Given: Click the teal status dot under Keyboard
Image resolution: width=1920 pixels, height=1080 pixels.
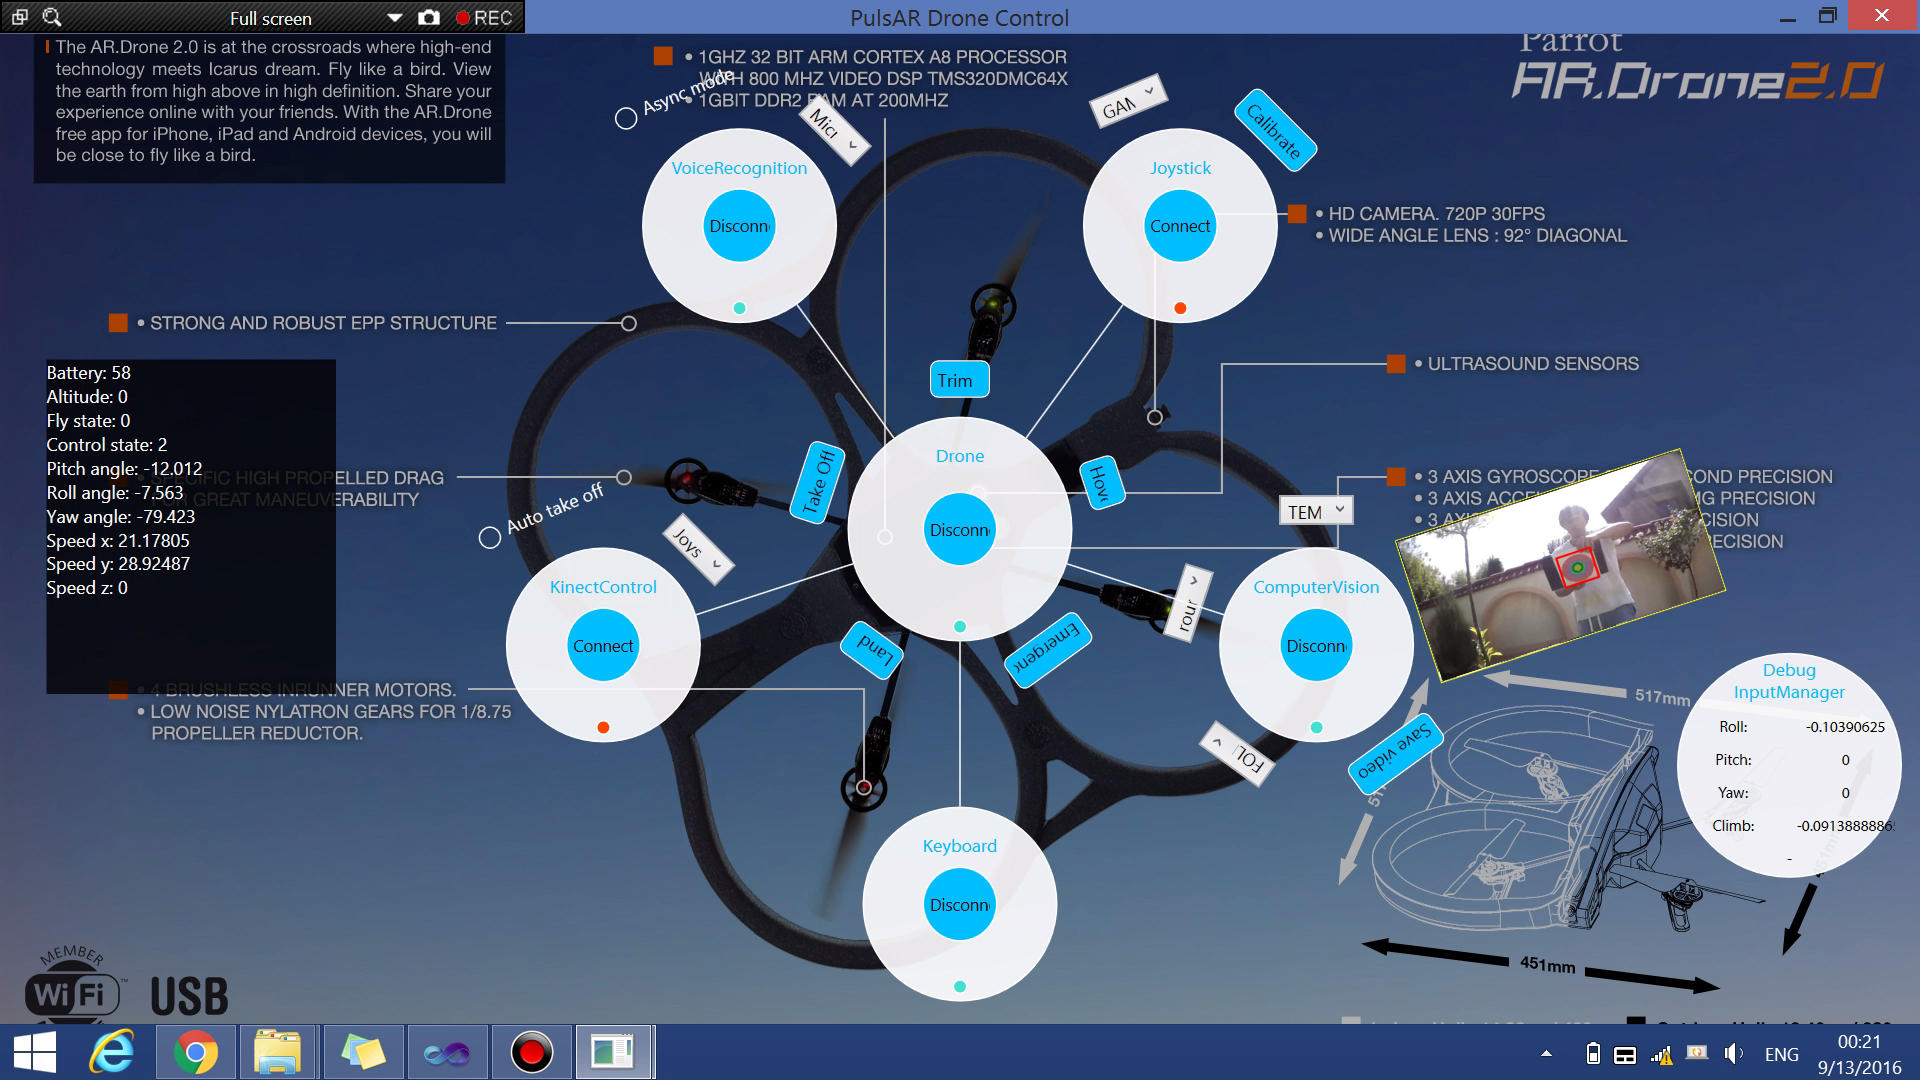Looking at the screenshot, I should tap(960, 986).
